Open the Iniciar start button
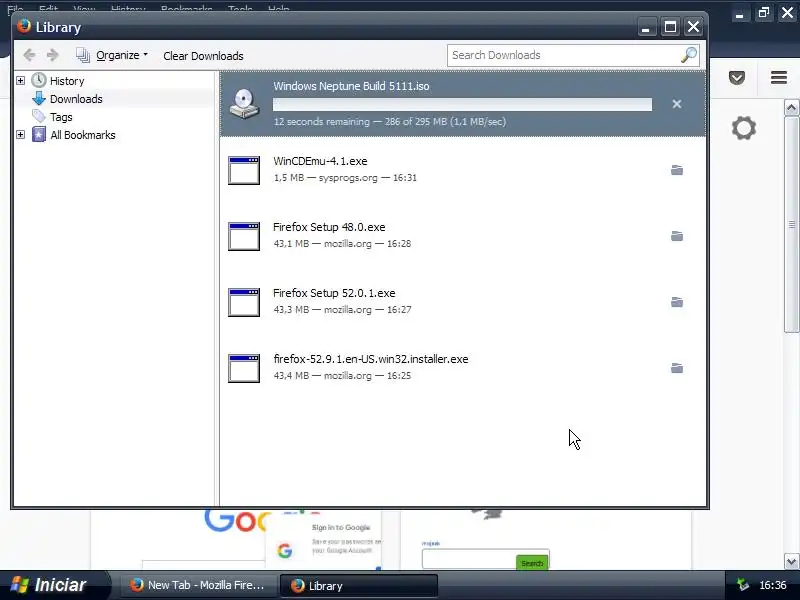Screen dimensions: 800x600 (54, 585)
